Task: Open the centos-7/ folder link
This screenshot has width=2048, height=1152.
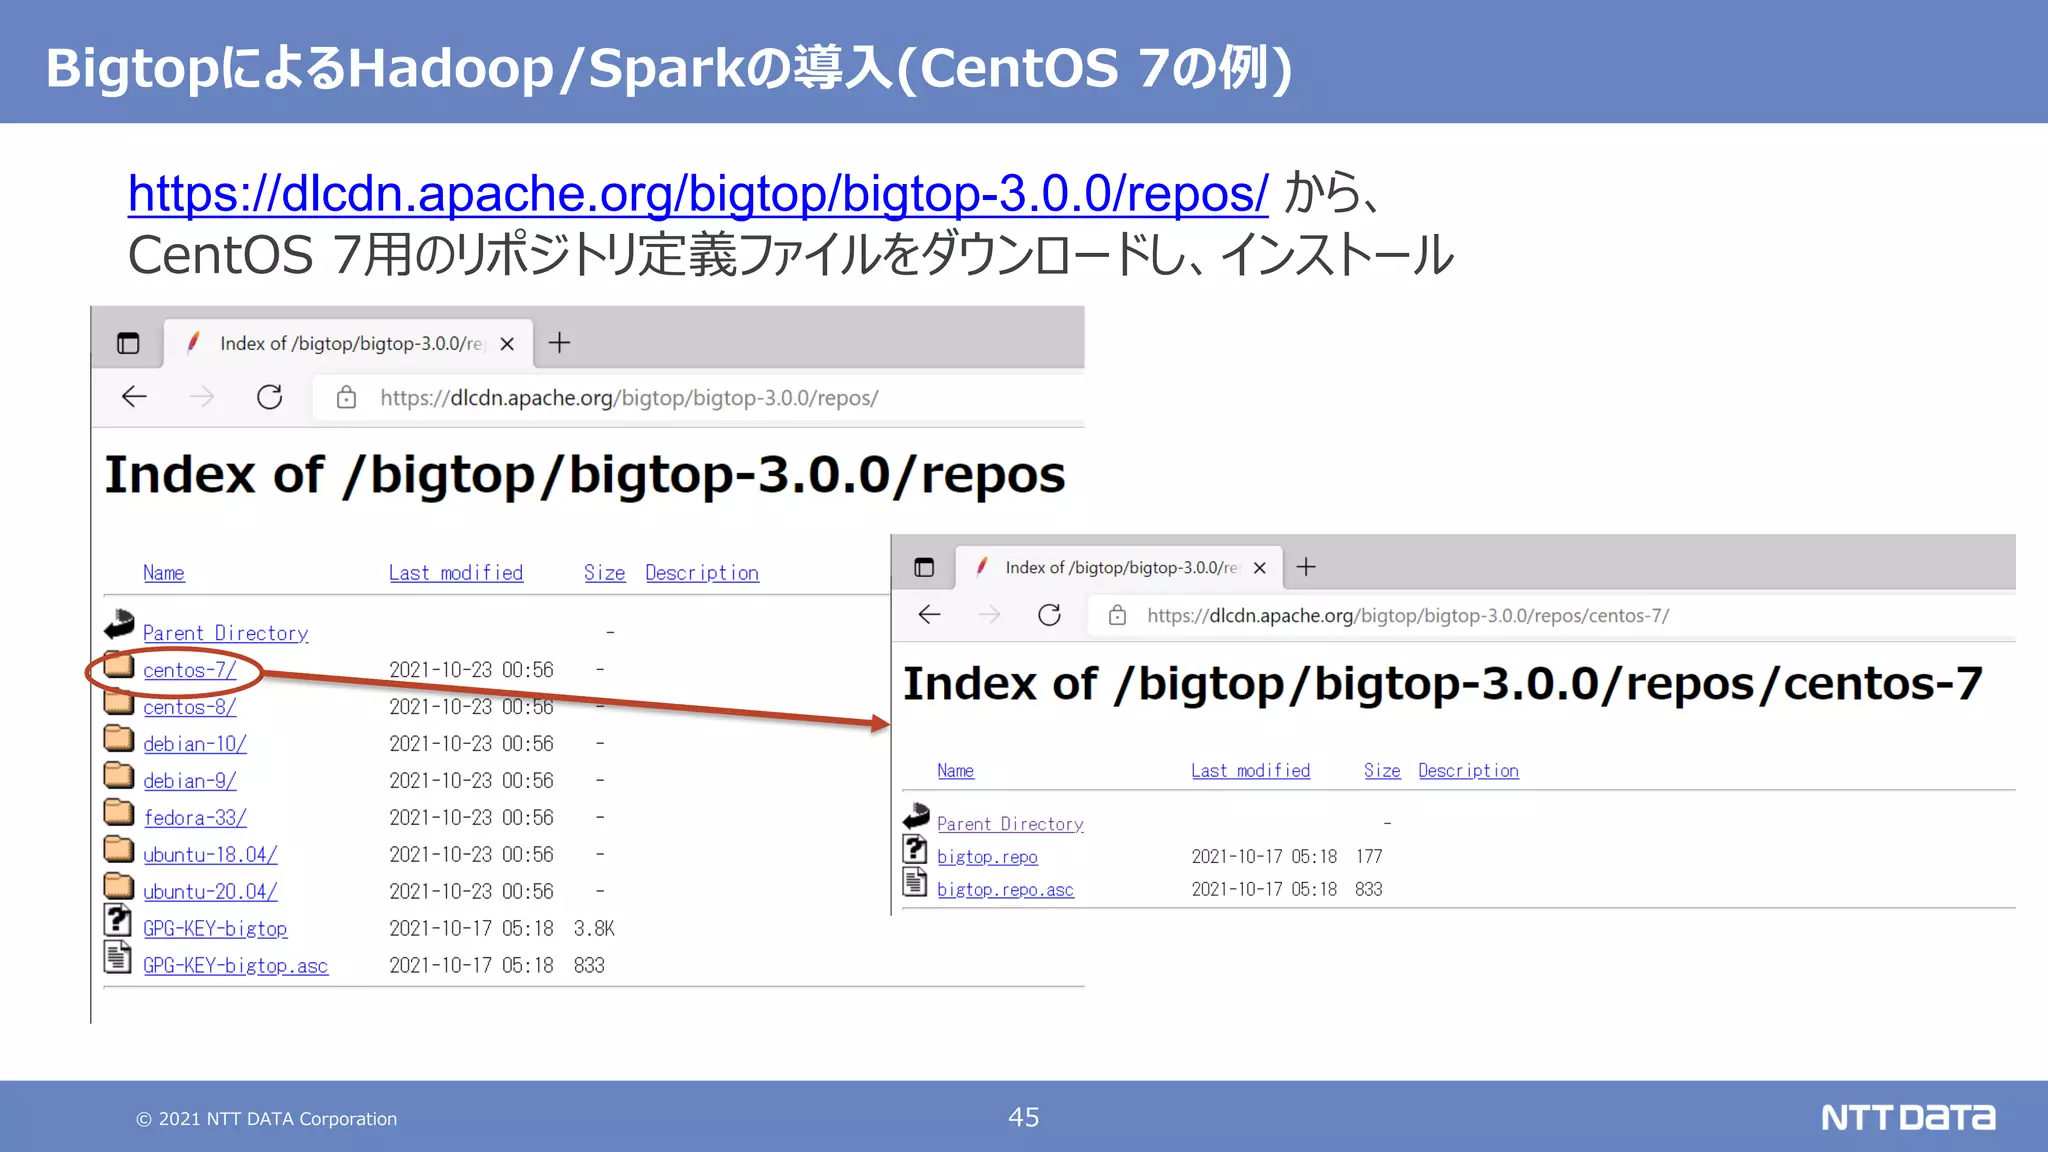Action: [190, 670]
